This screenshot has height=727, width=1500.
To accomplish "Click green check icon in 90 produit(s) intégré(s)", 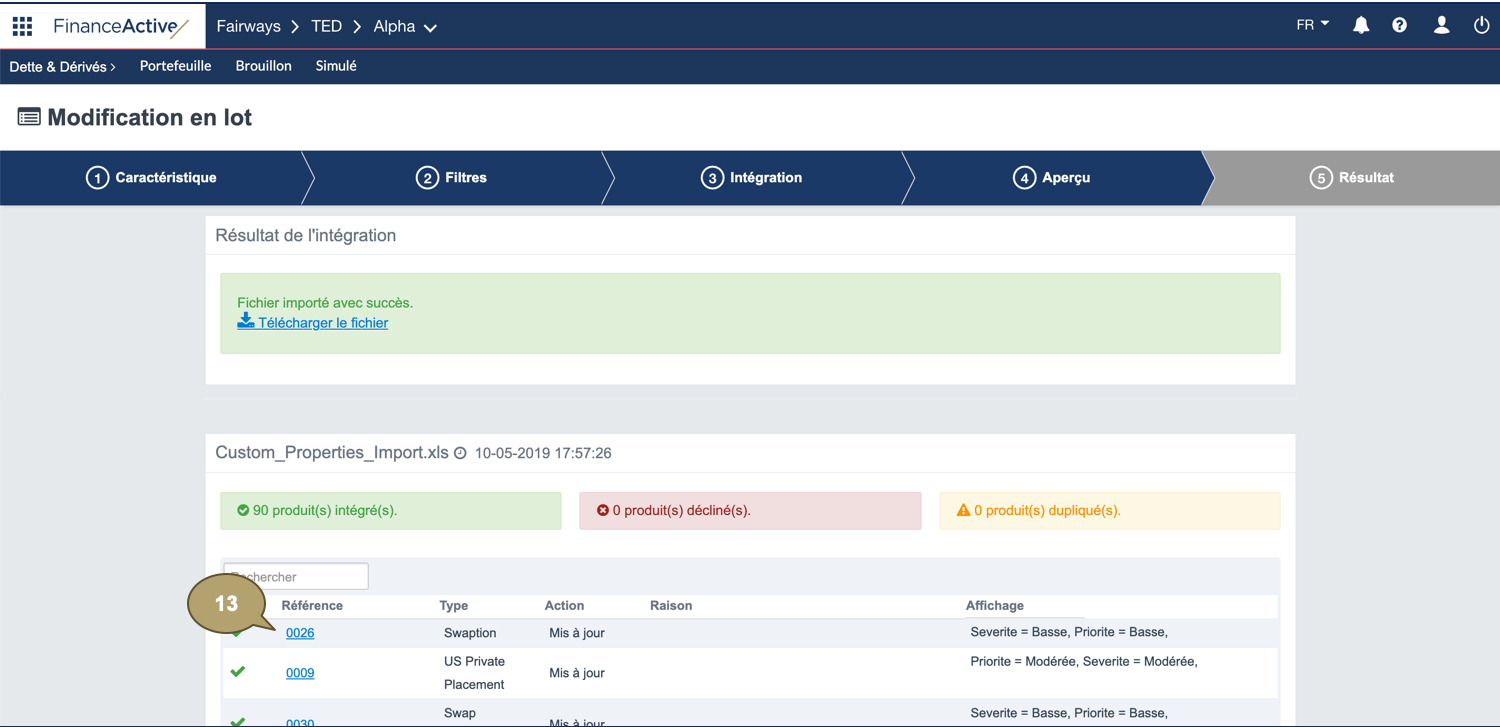I will [x=243, y=510].
